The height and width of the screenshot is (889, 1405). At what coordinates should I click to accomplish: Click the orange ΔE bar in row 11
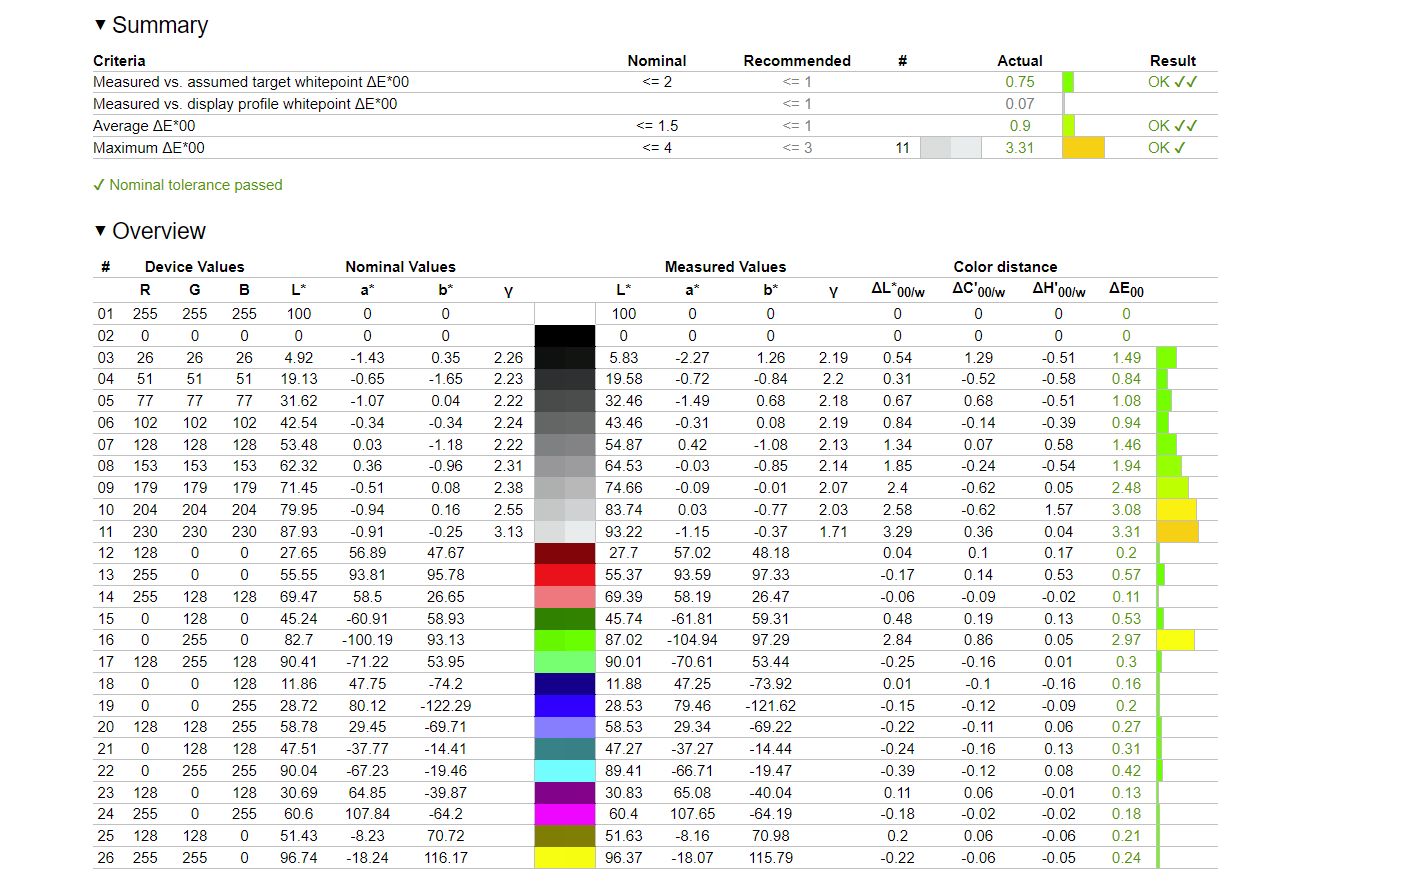pyautogui.click(x=1177, y=532)
